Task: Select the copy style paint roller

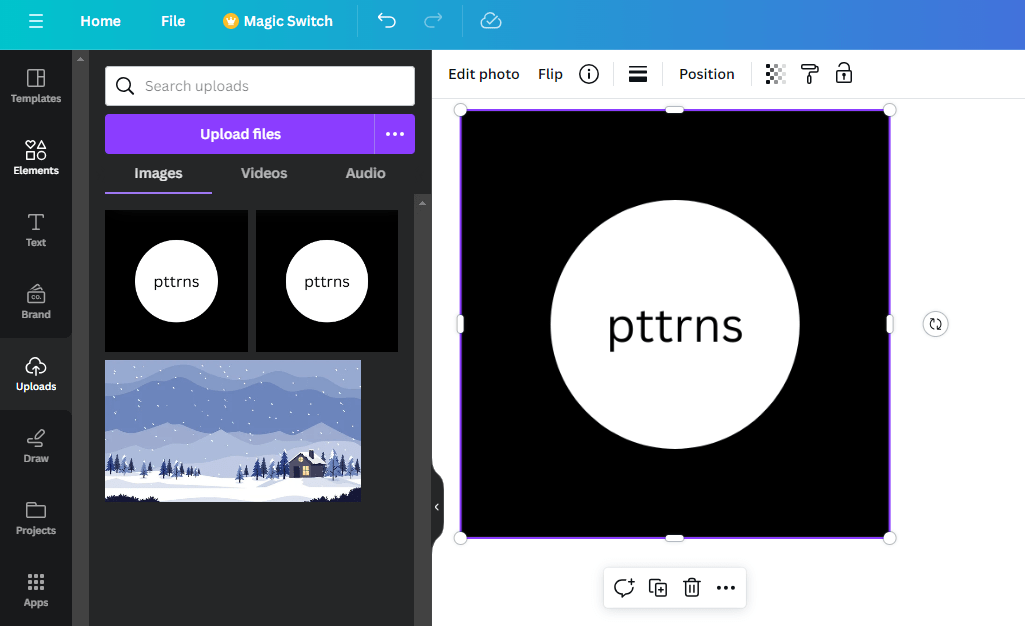Action: tap(809, 73)
